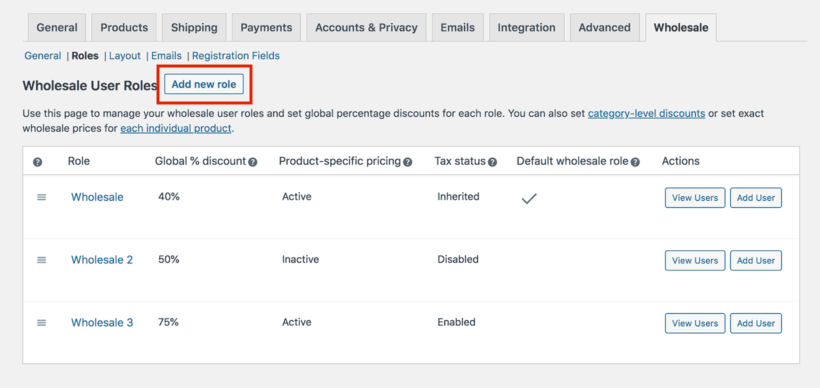Click the Global % discount column header

200,161
